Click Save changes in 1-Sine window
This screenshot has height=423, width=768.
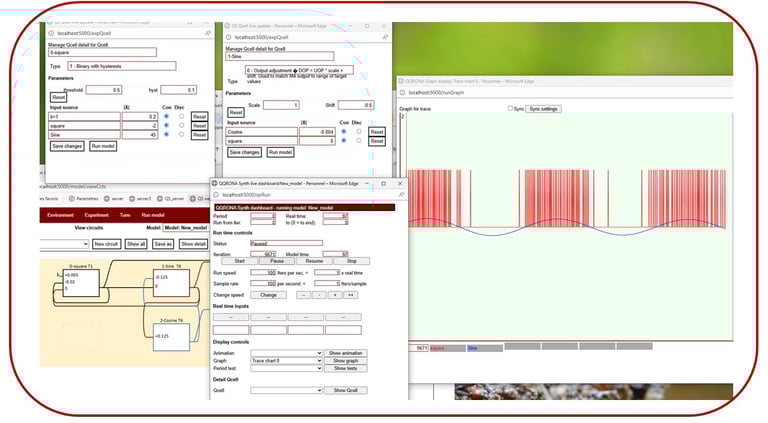tap(244, 152)
